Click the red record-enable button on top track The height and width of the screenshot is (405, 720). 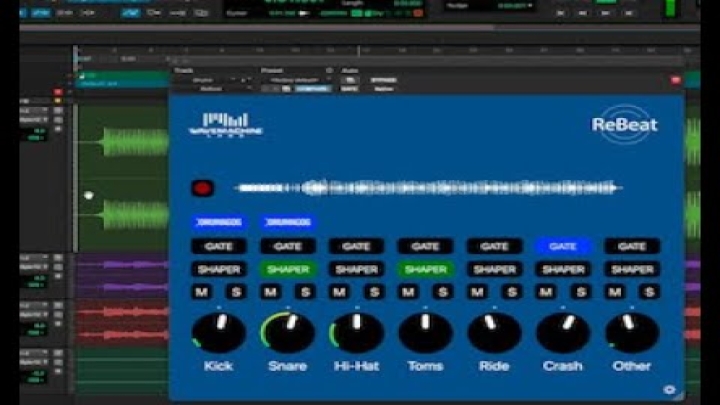[58, 92]
